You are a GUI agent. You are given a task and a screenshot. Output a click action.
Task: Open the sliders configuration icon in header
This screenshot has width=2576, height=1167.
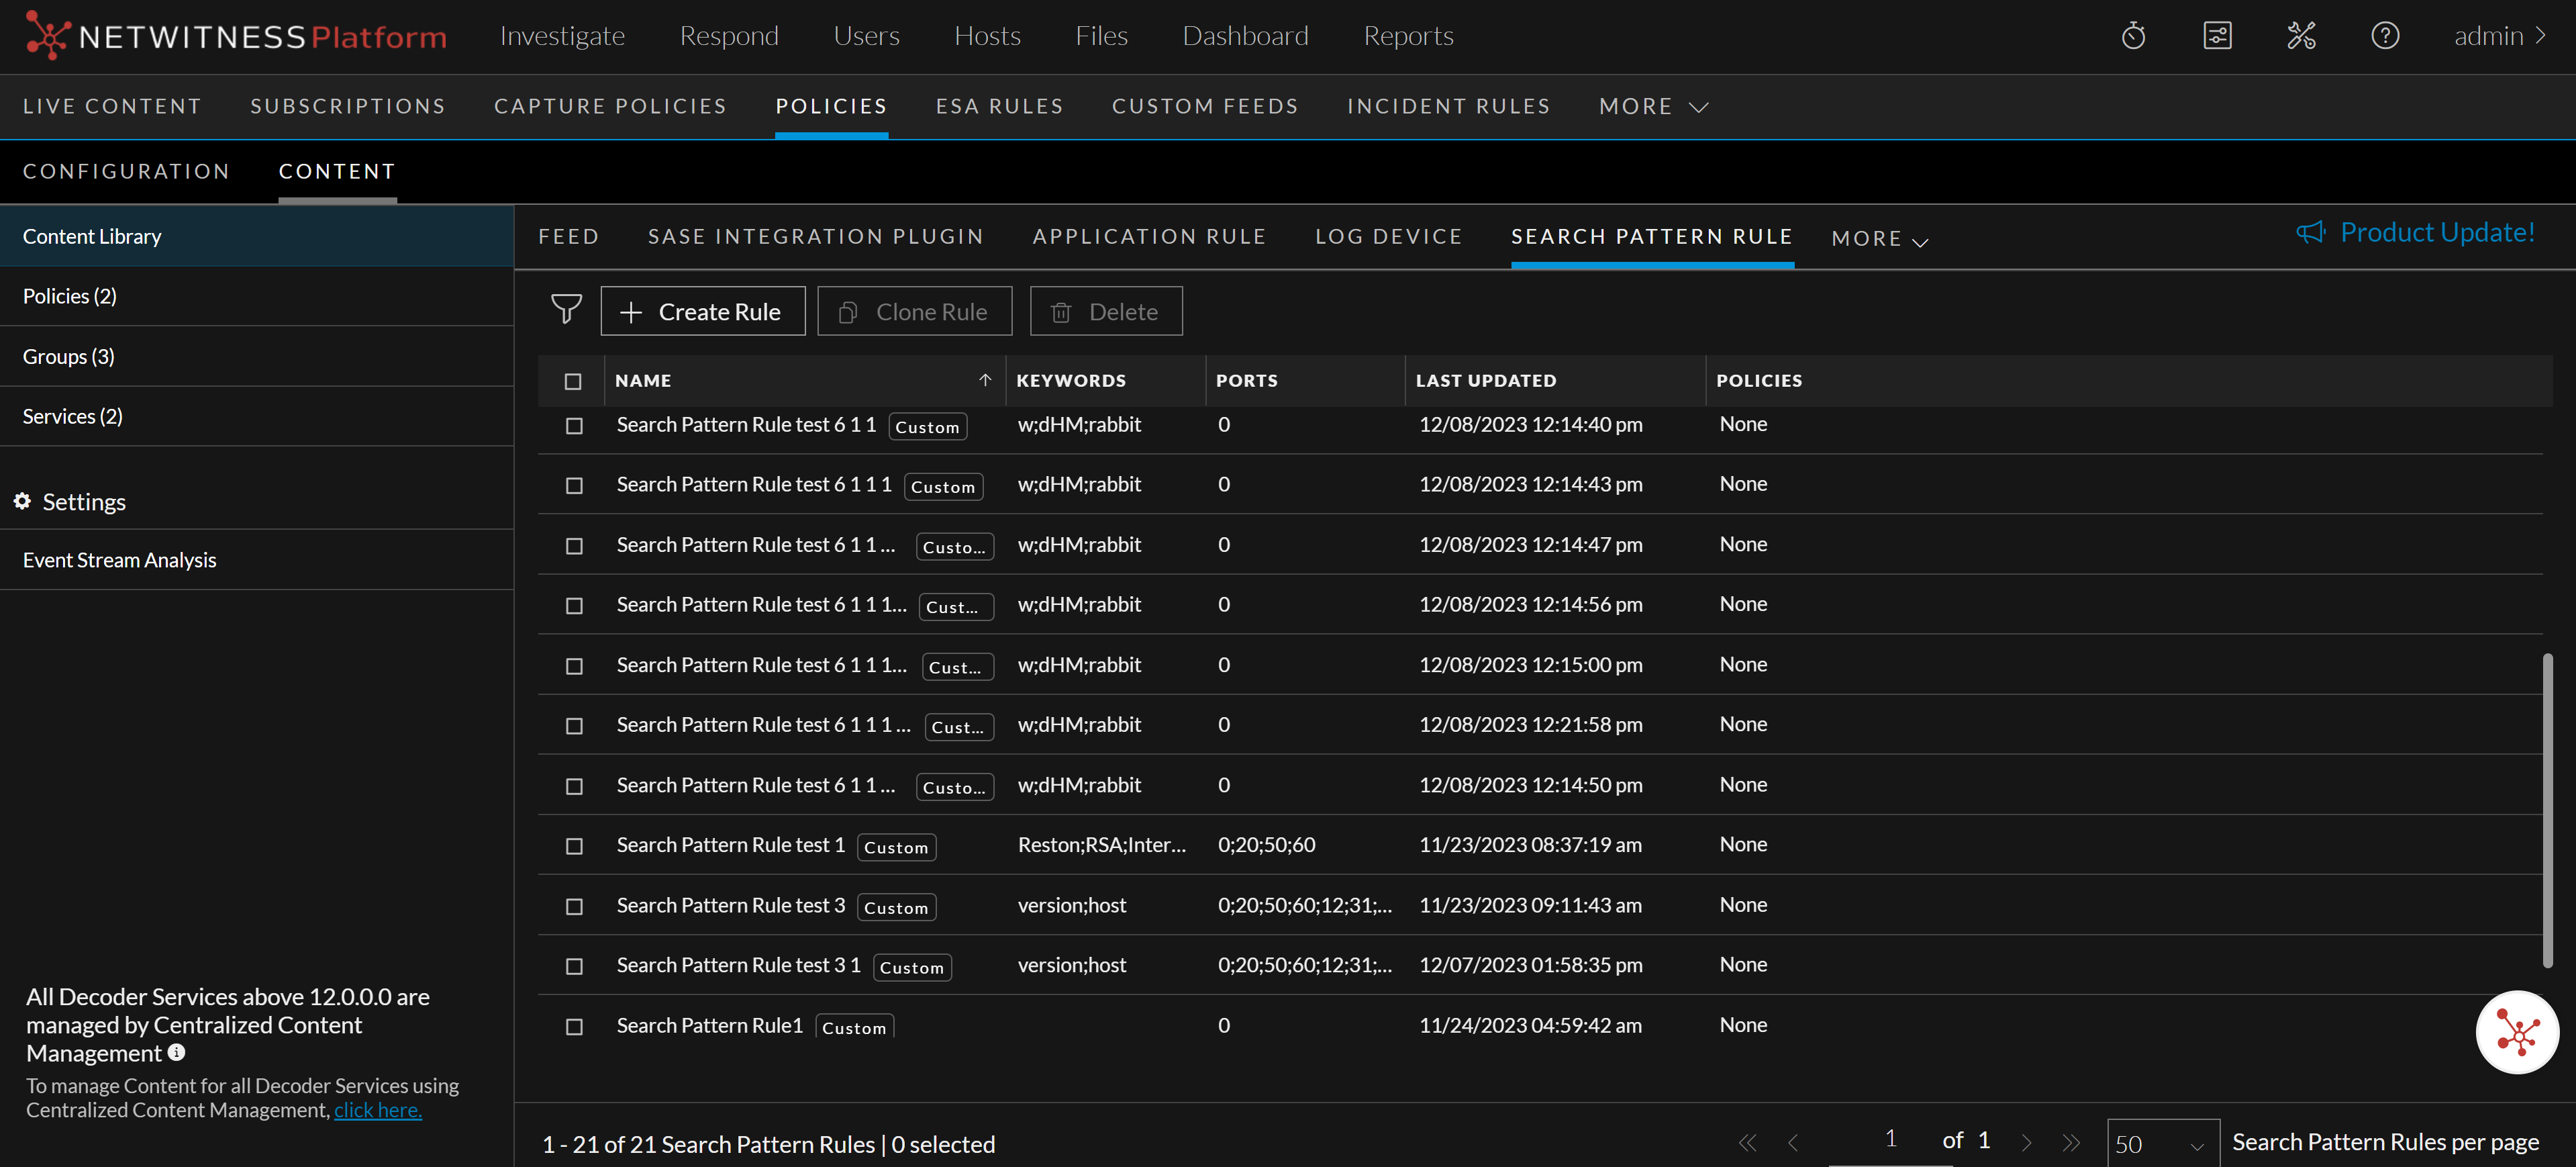pyautogui.click(x=2217, y=37)
